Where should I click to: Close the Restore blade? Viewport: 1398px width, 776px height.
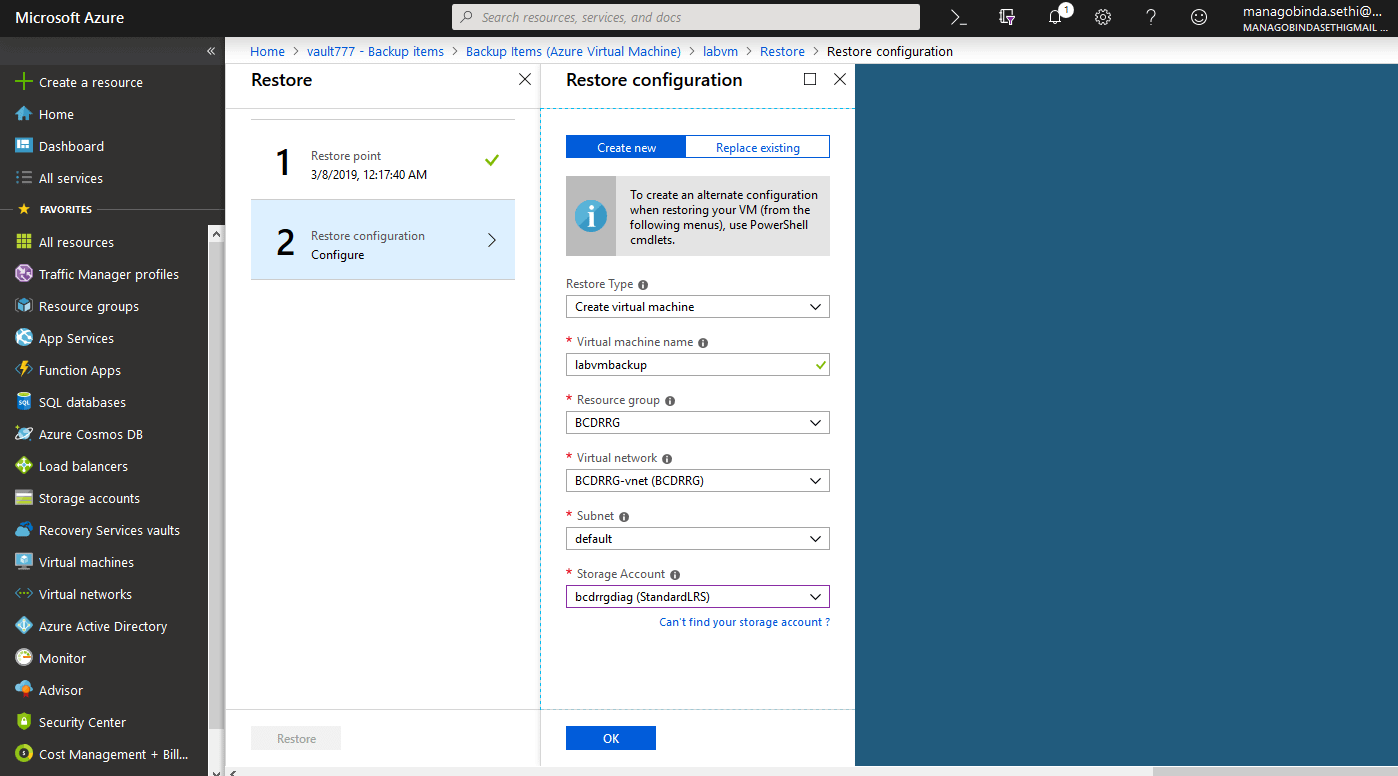coord(525,79)
